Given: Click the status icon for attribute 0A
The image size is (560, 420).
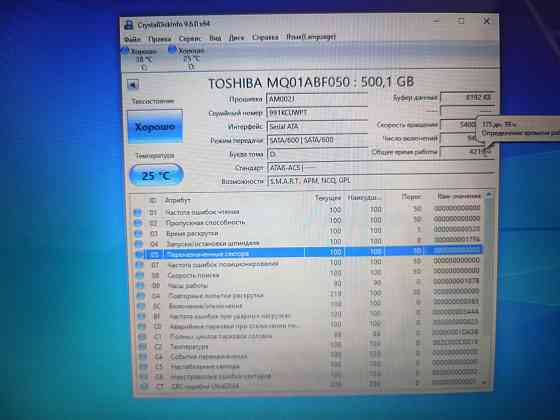Looking at the screenshot, I should [140, 296].
